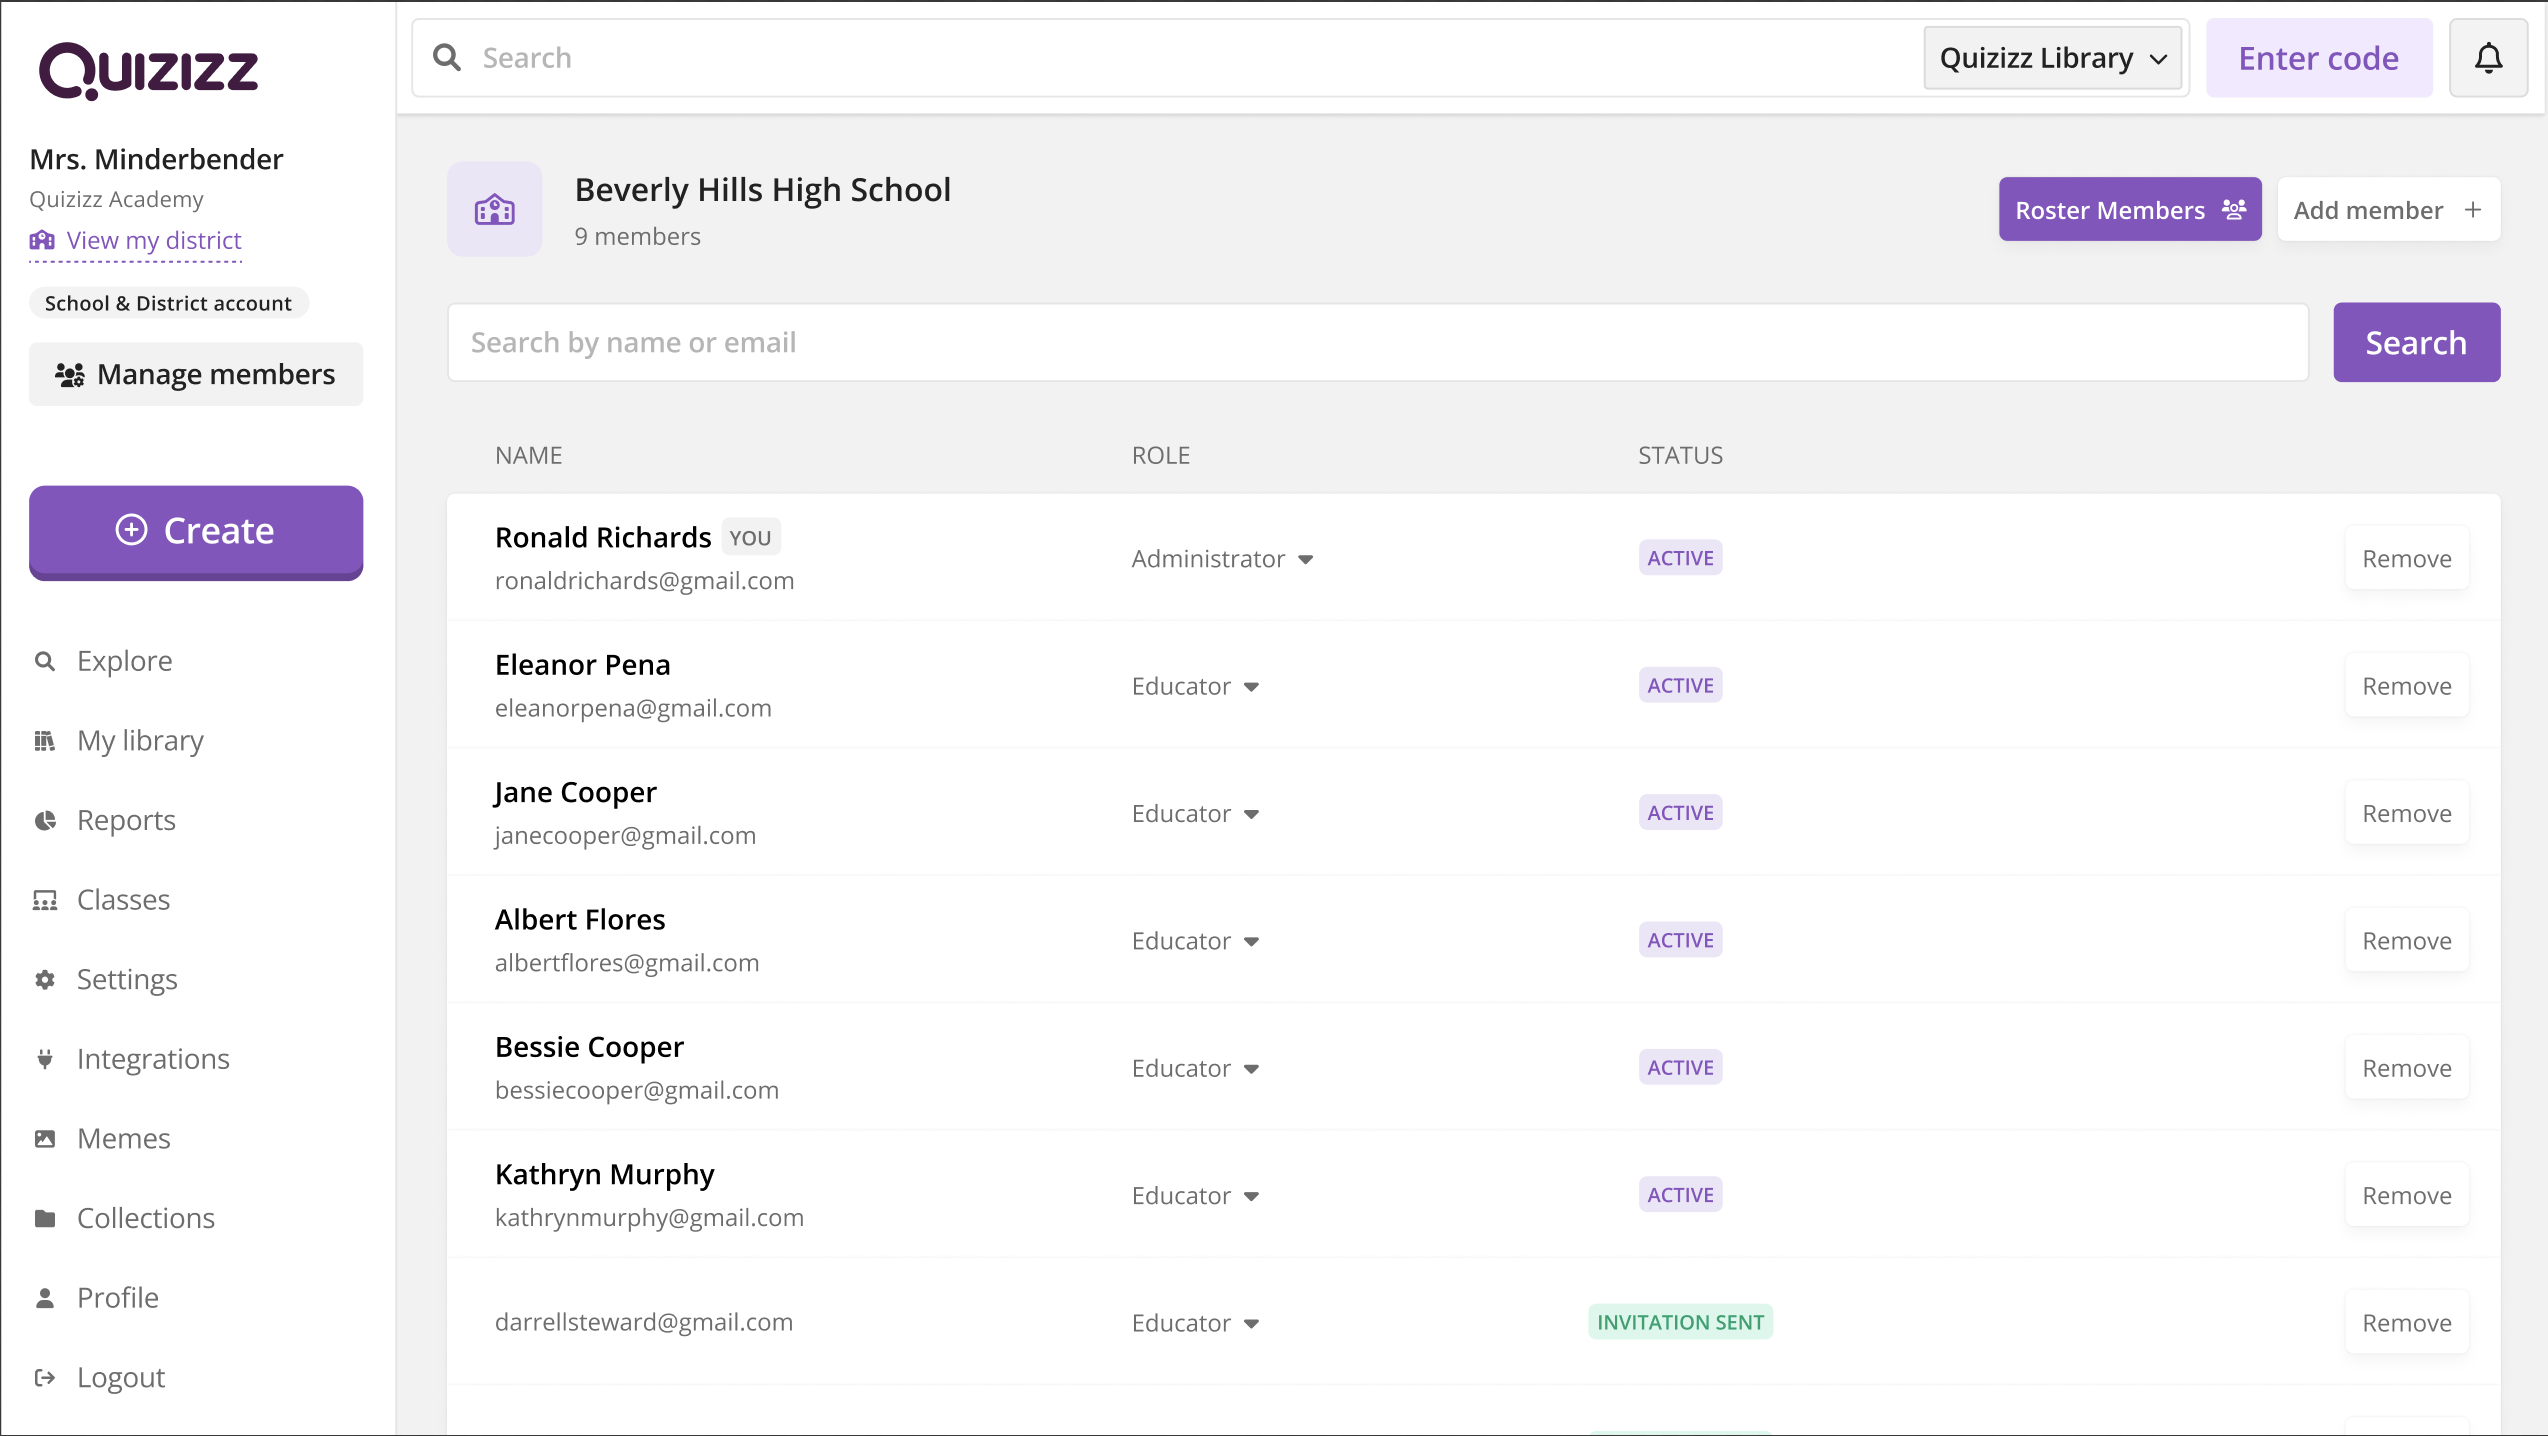Open Collections
Image resolution: width=2548 pixels, height=1436 pixels.
[x=146, y=1218]
